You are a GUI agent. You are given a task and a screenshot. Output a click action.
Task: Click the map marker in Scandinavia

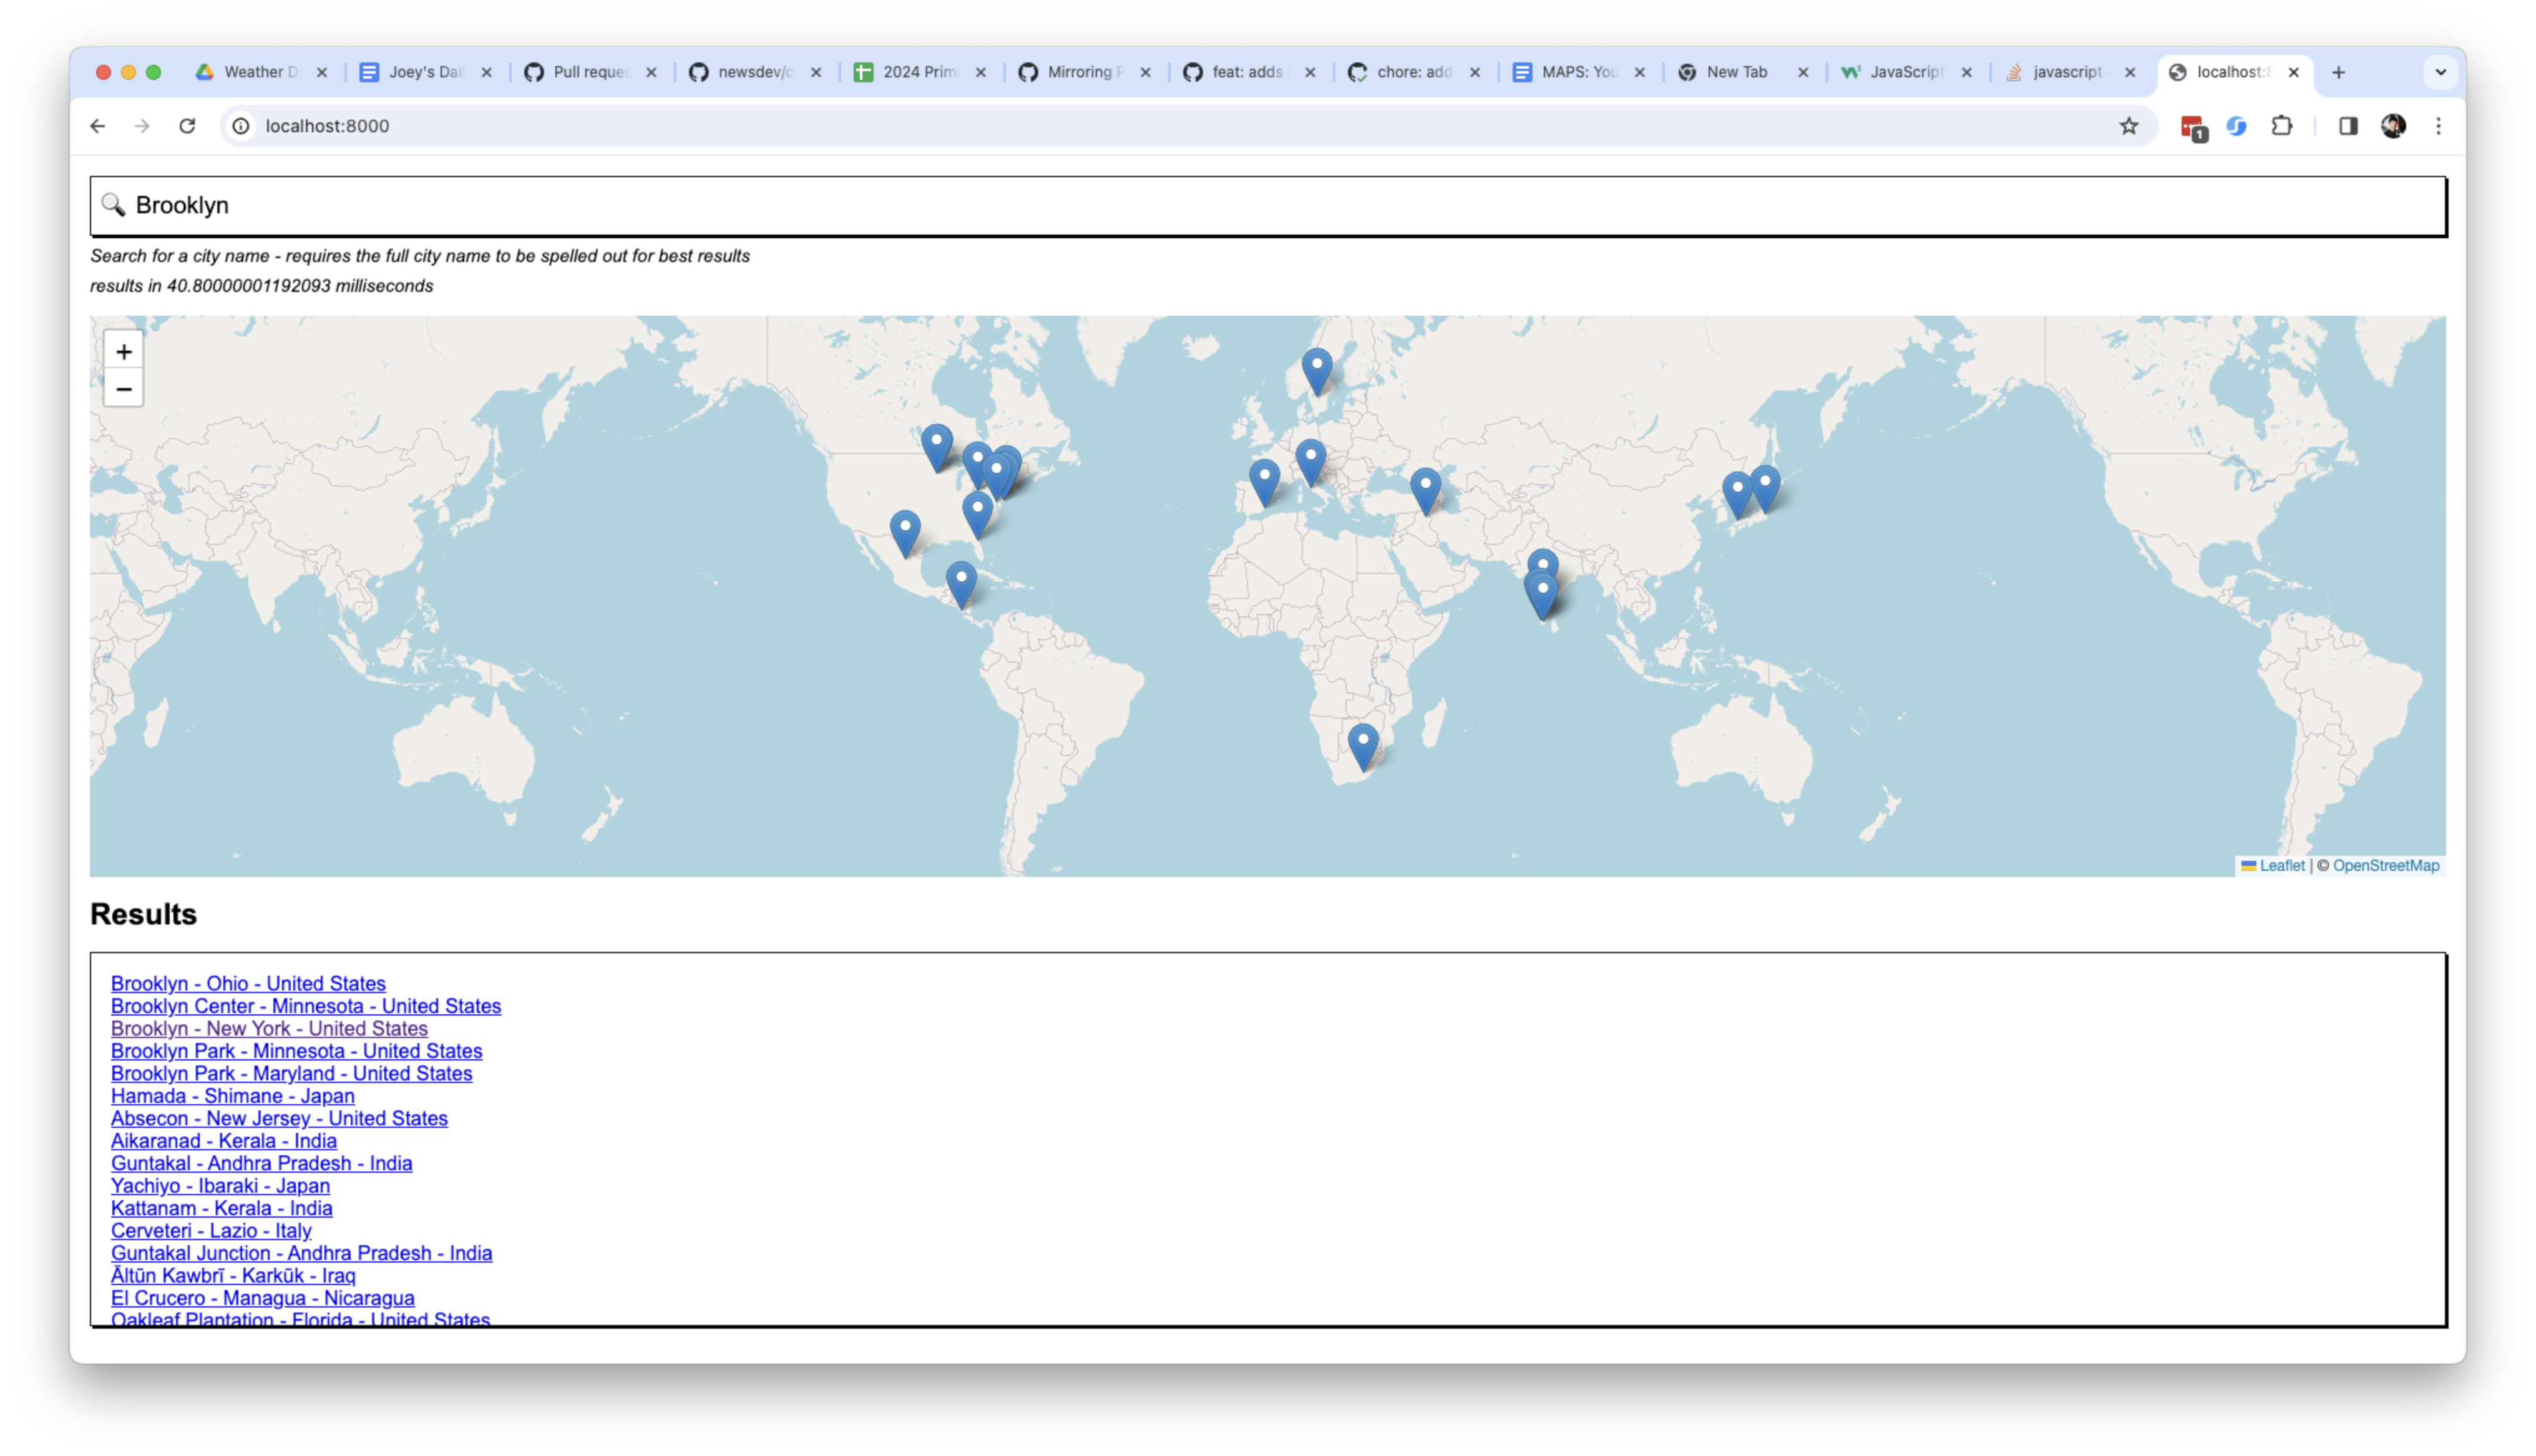[1316, 369]
